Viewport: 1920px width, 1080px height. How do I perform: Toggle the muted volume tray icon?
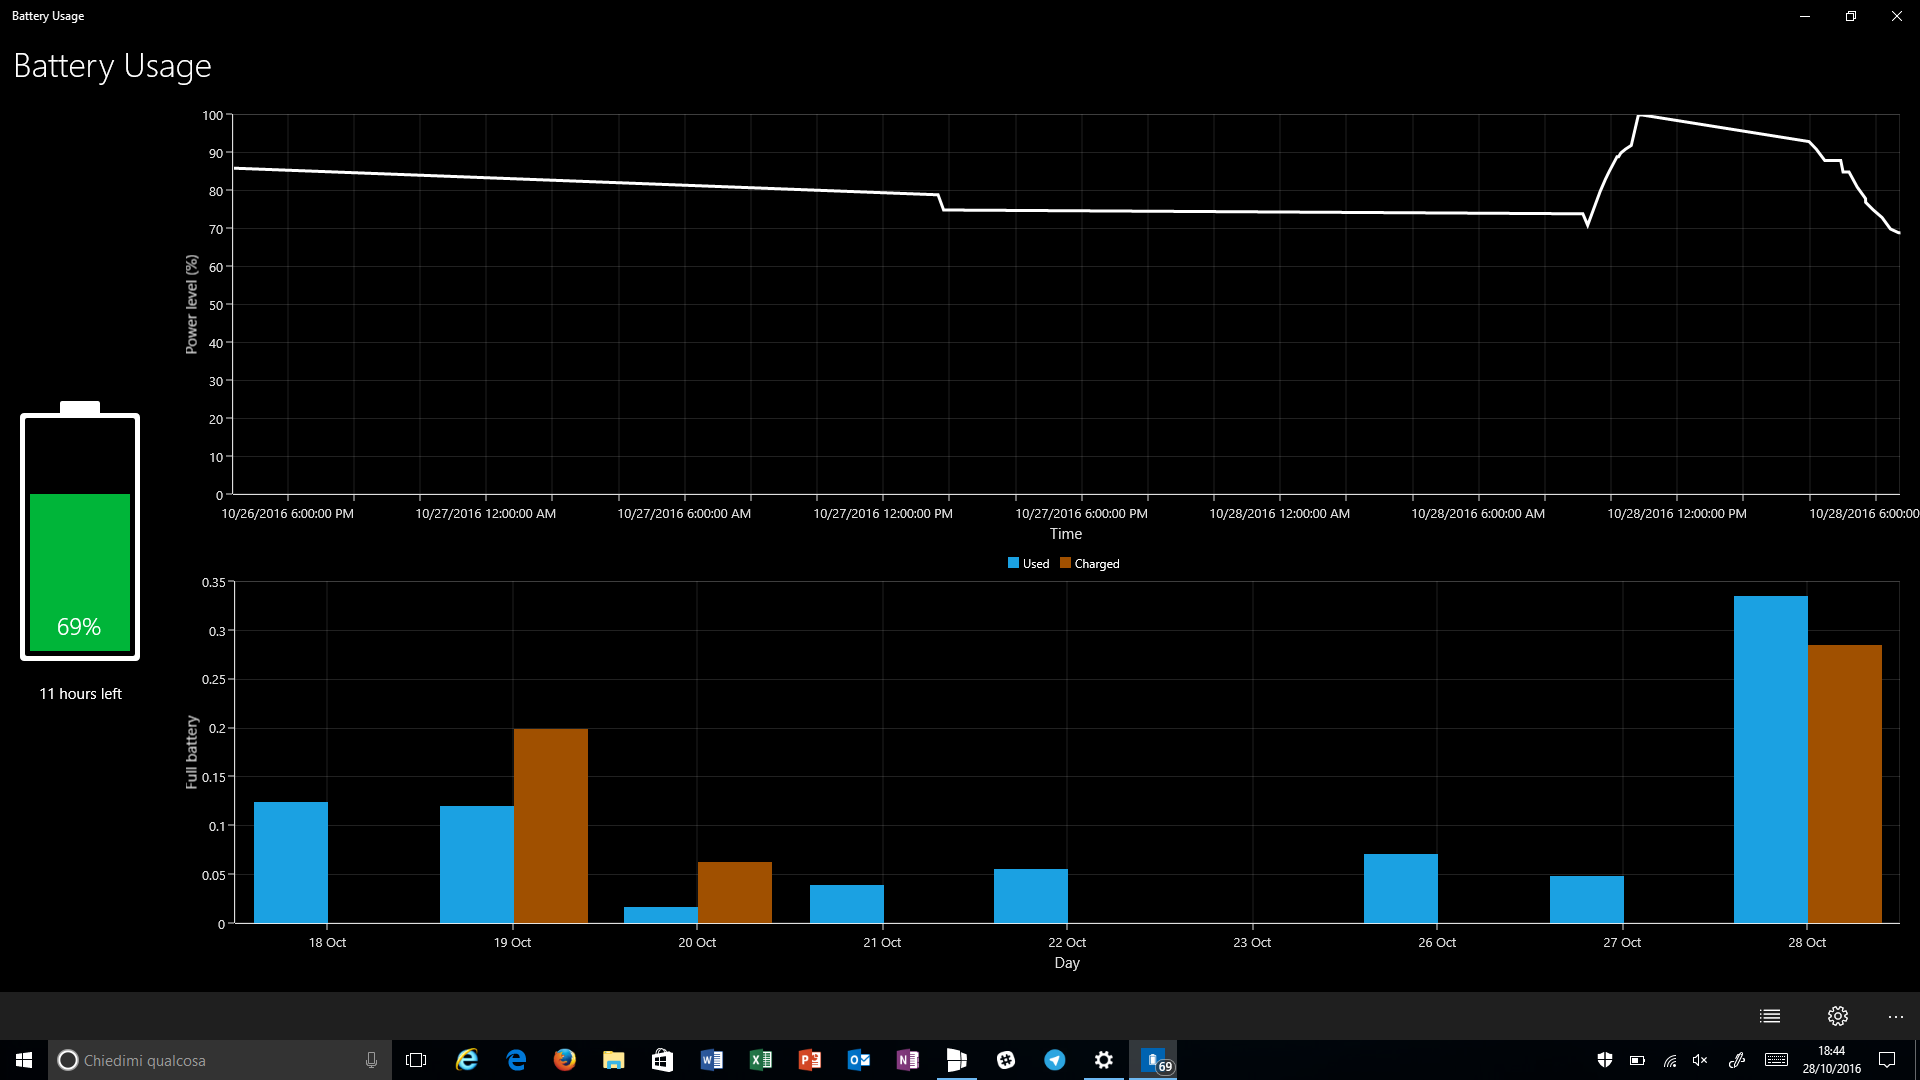point(1700,1060)
